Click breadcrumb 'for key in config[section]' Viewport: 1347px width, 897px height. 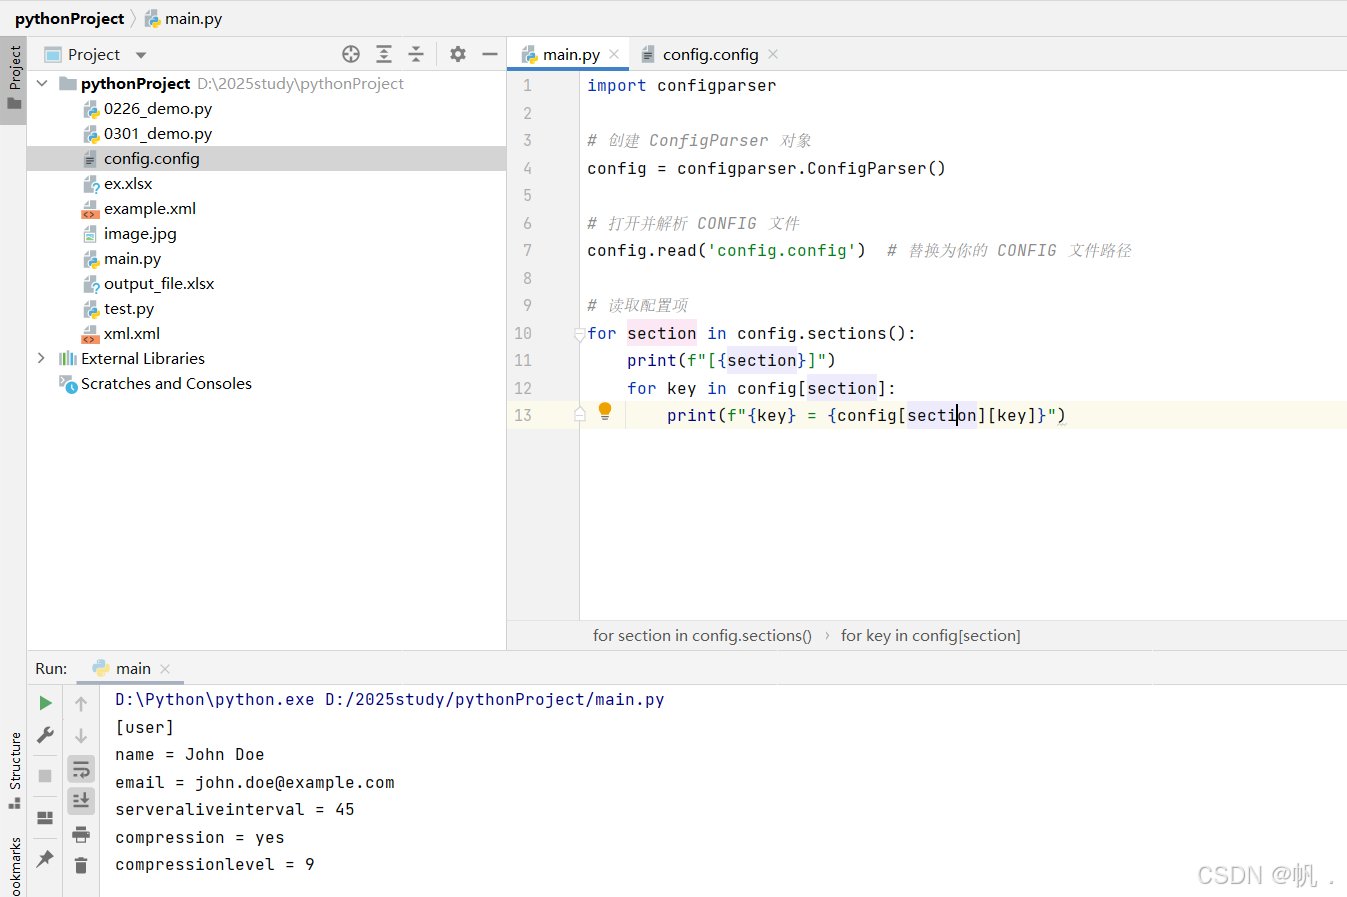930,635
